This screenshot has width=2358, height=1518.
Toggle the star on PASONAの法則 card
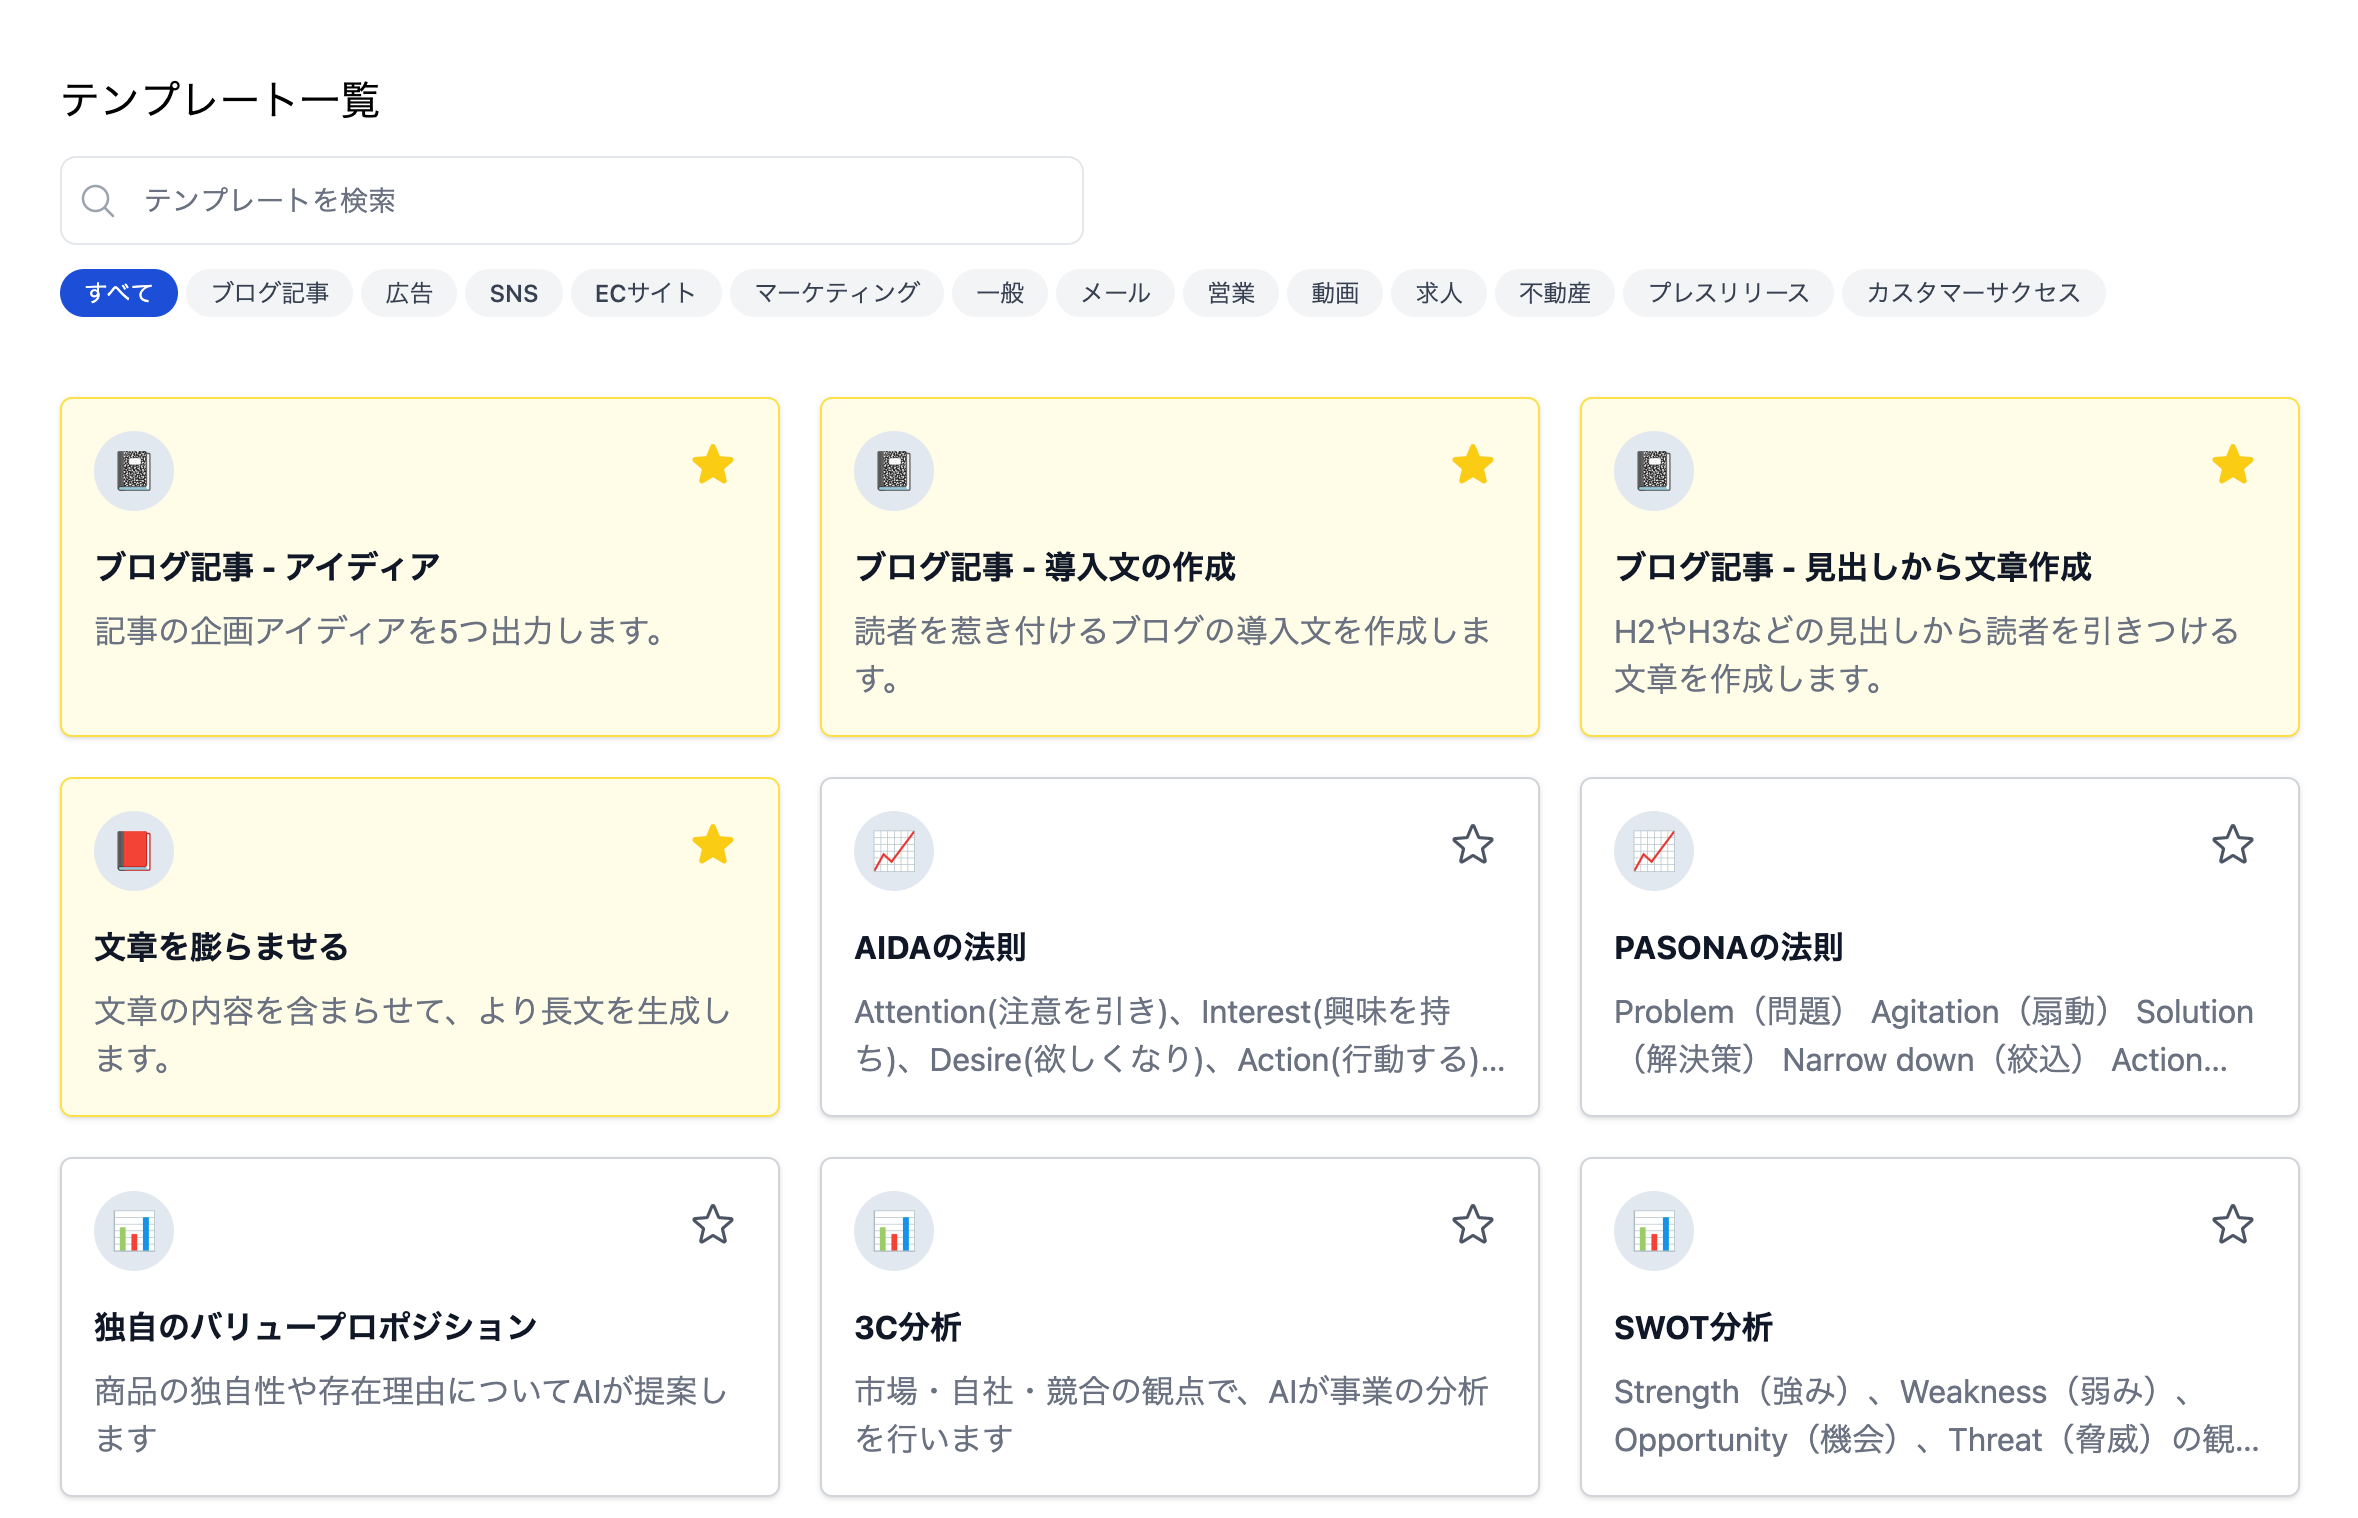2232,845
